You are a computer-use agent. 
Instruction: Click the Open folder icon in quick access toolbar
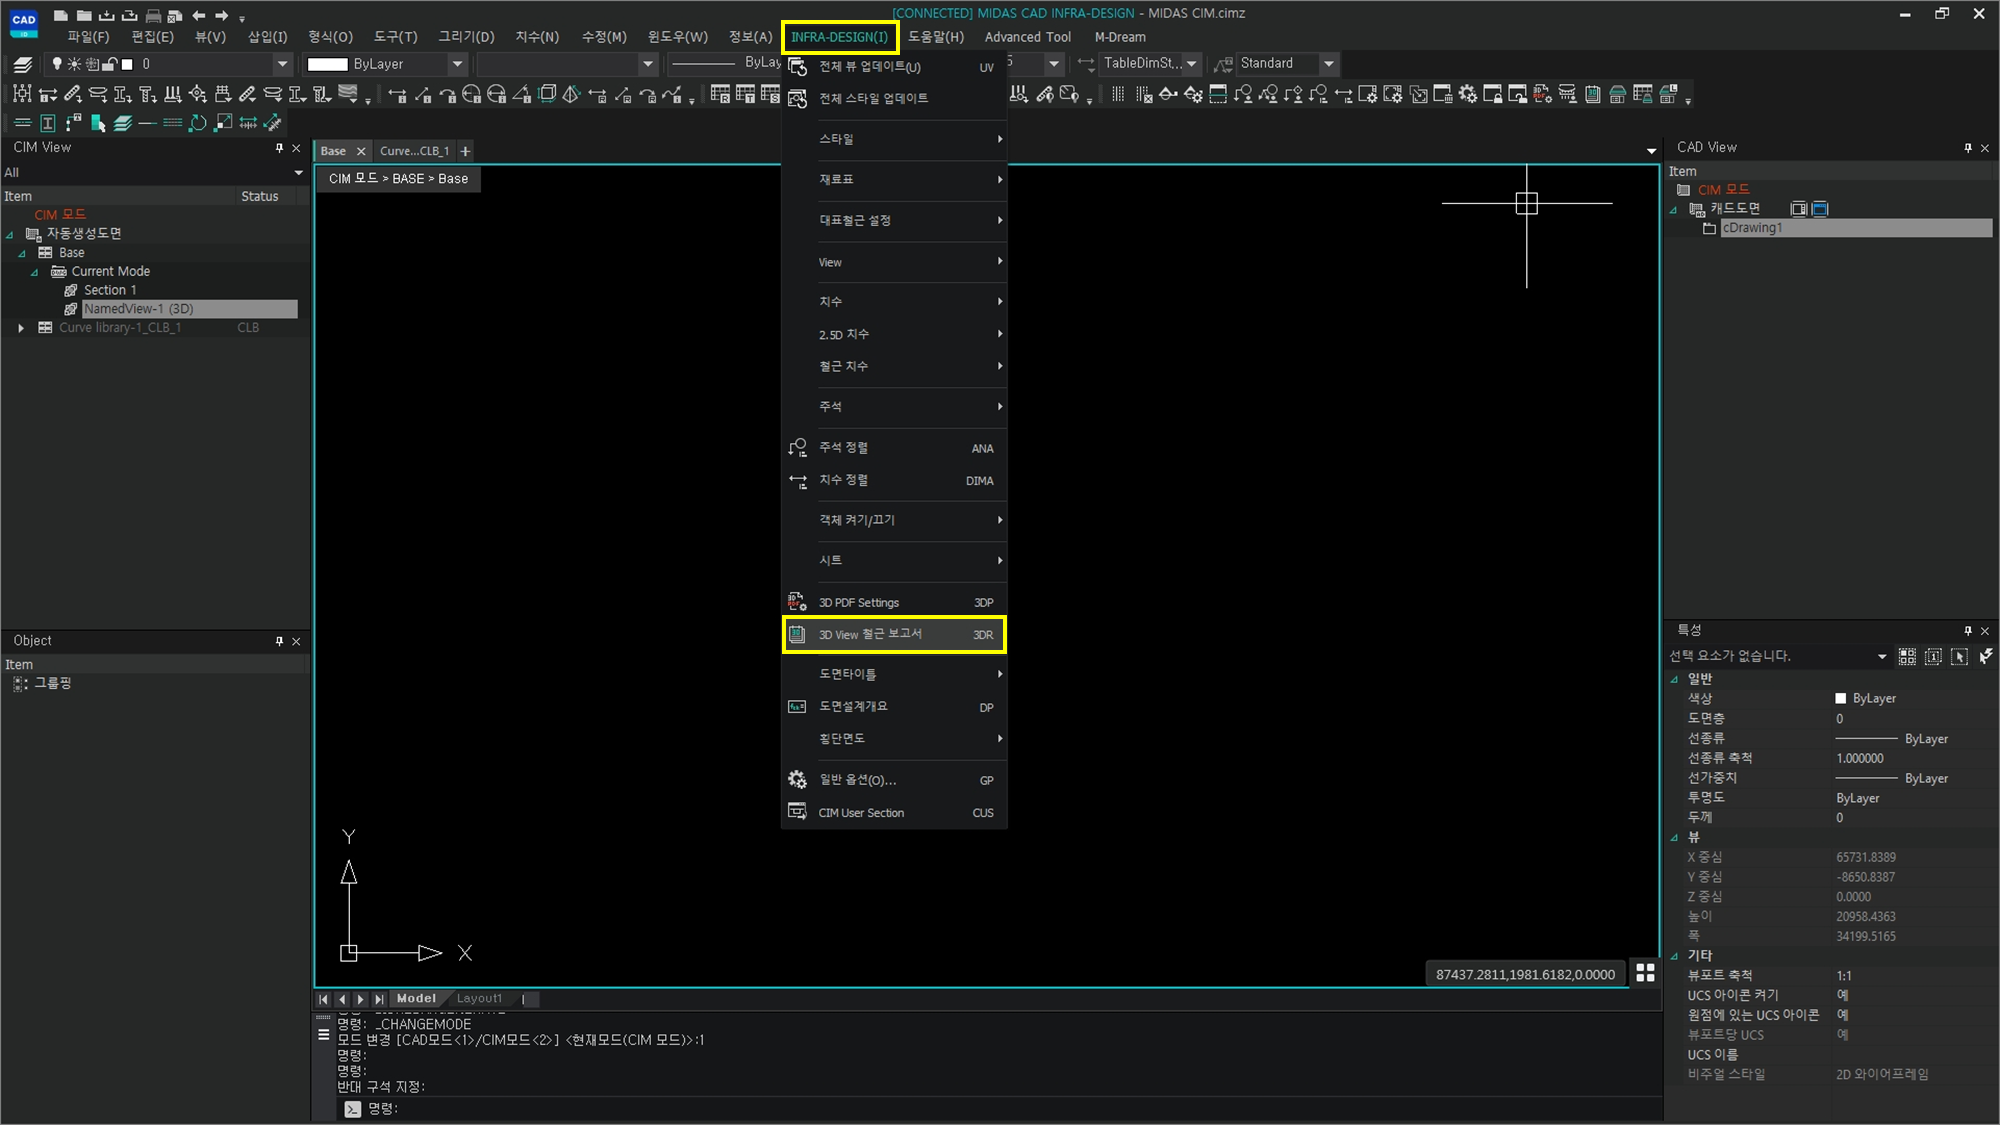coord(84,15)
